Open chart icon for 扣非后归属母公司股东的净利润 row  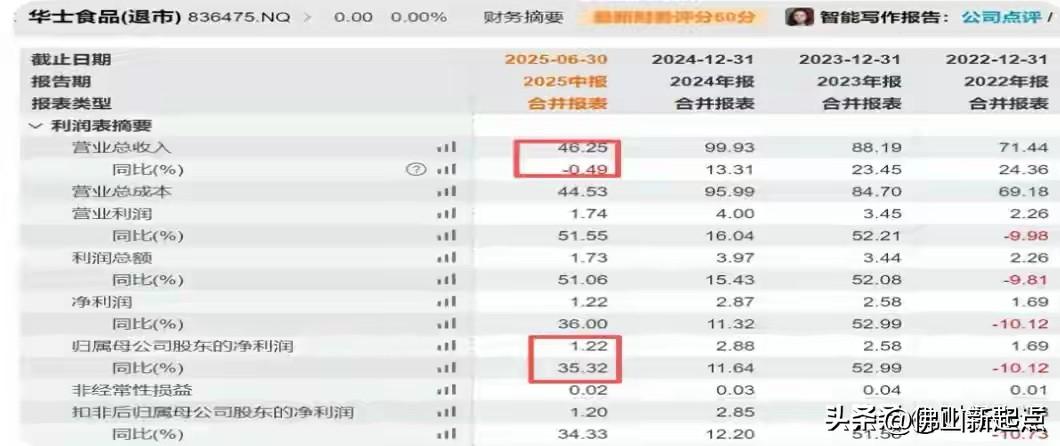pos(446,412)
